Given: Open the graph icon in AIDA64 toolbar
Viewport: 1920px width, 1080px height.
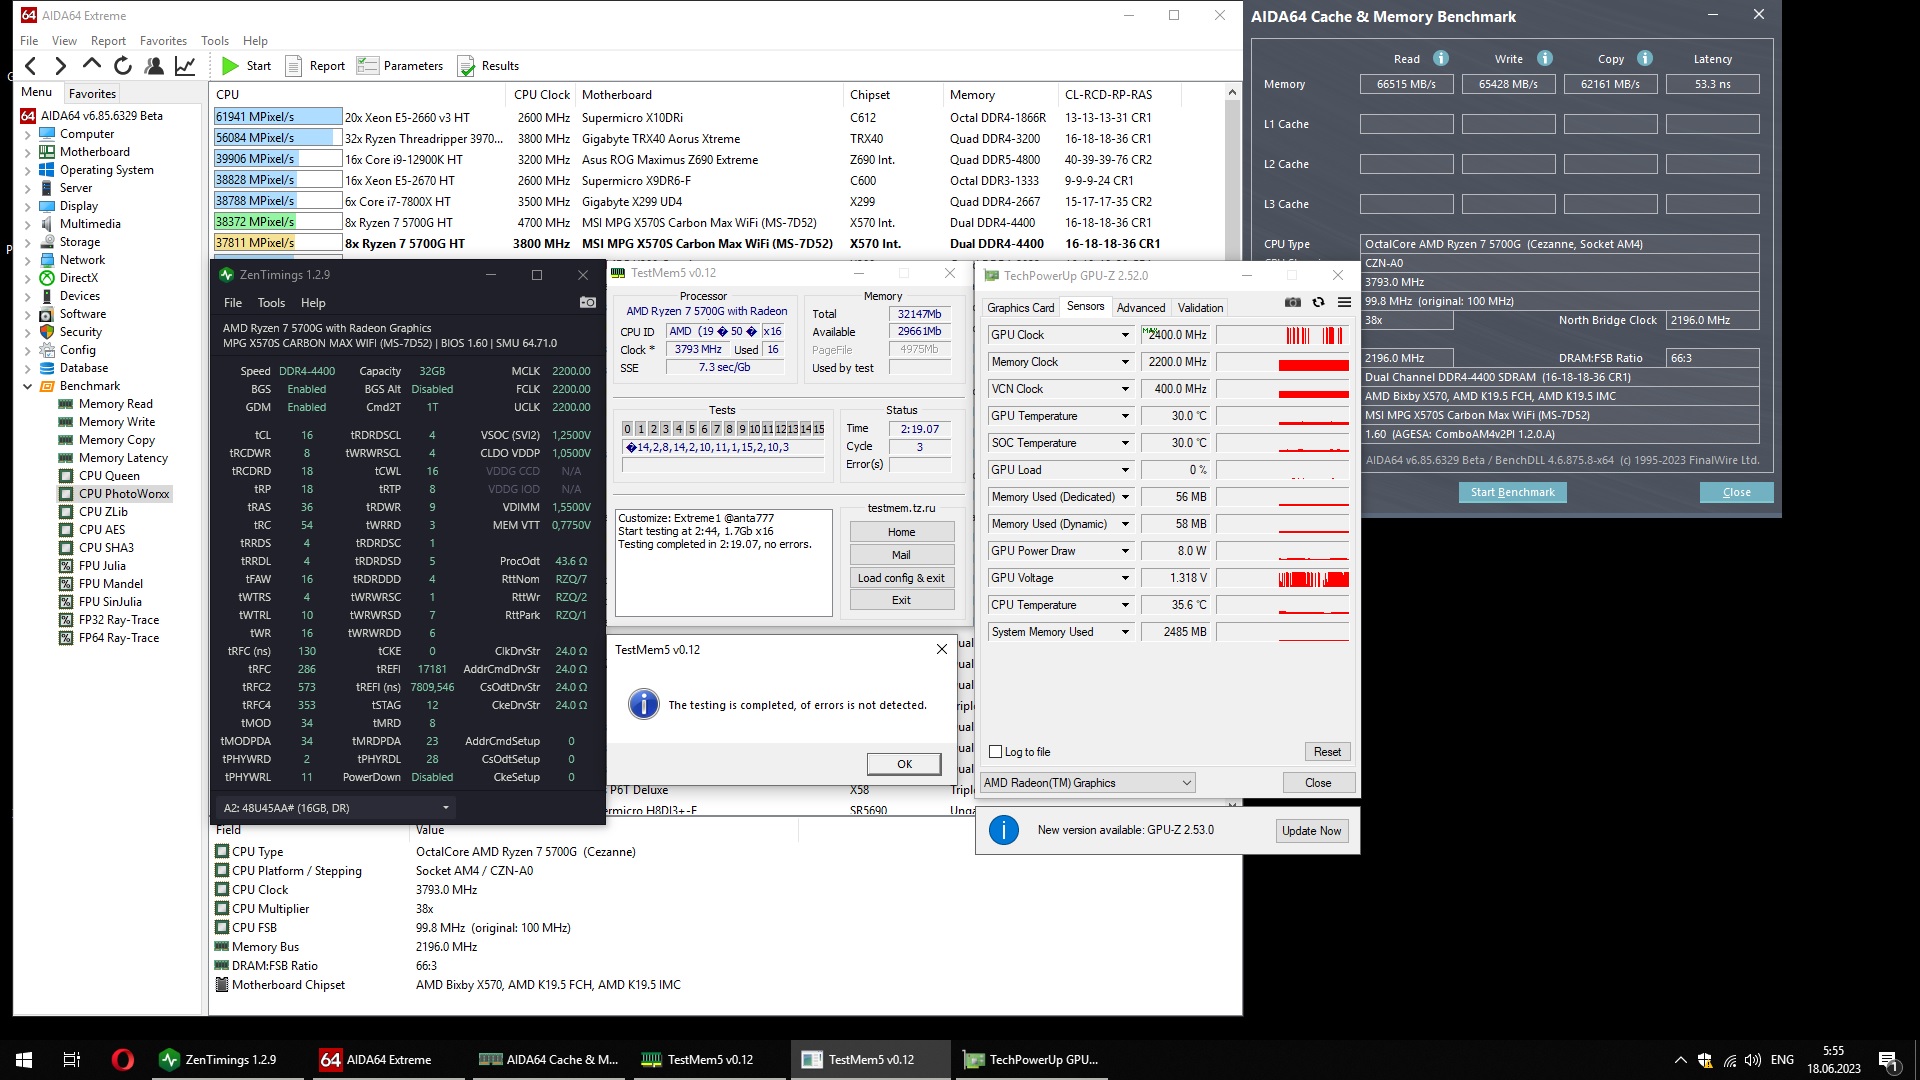Looking at the screenshot, I should (x=185, y=66).
